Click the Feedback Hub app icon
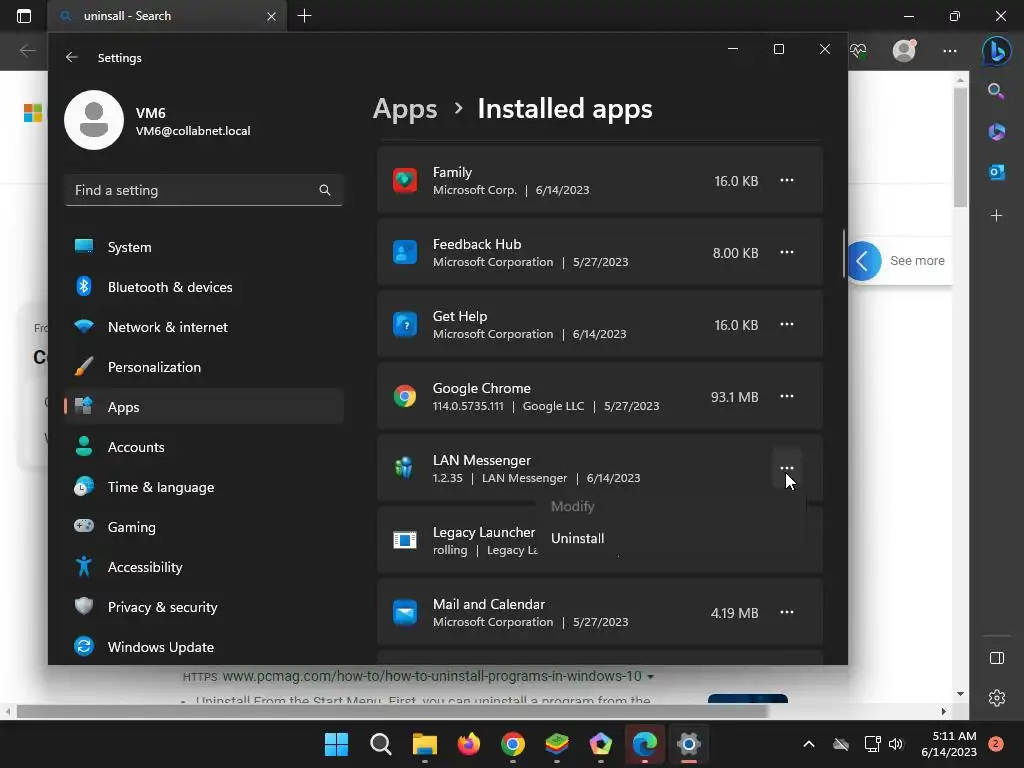Image resolution: width=1024 pixels, height=768 pixels. [x=405, y=252]
